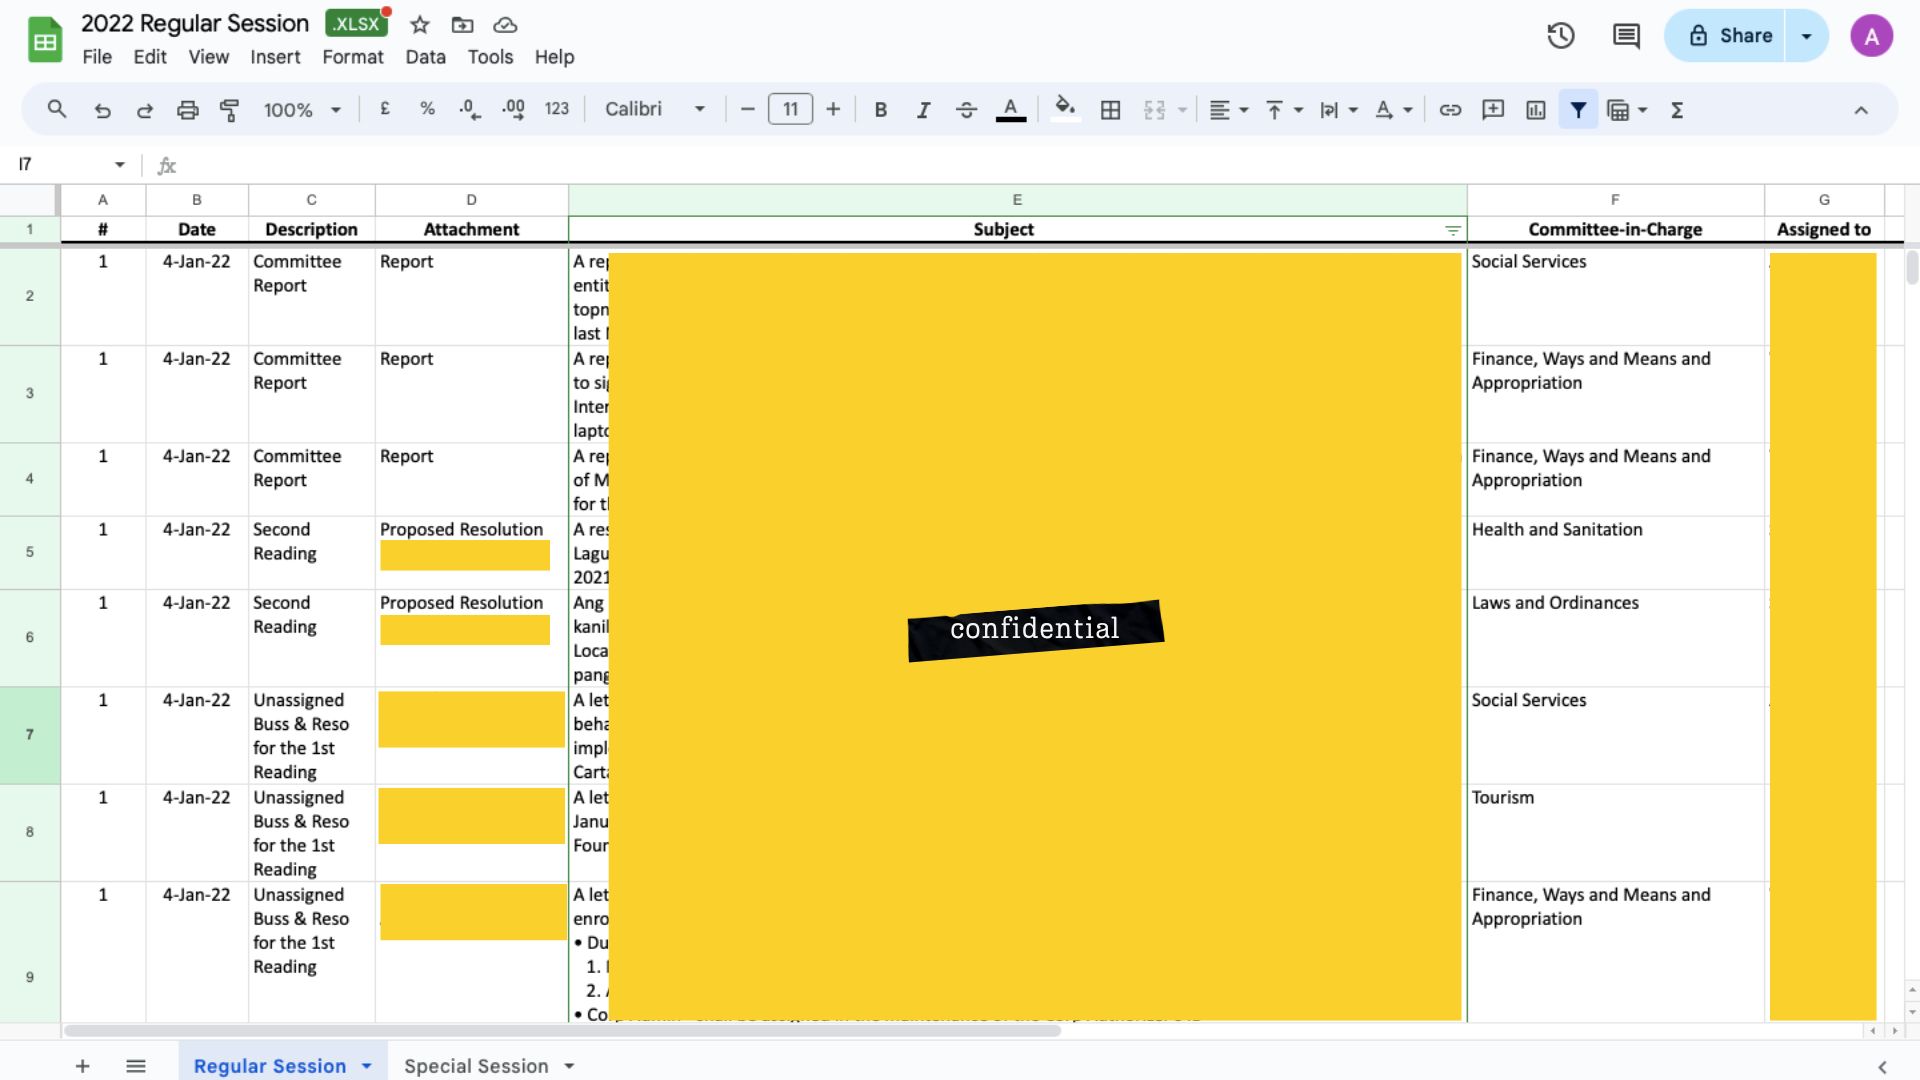
Task: Open the horizontal align dropdown
Action: click(x=1229, y=110)
